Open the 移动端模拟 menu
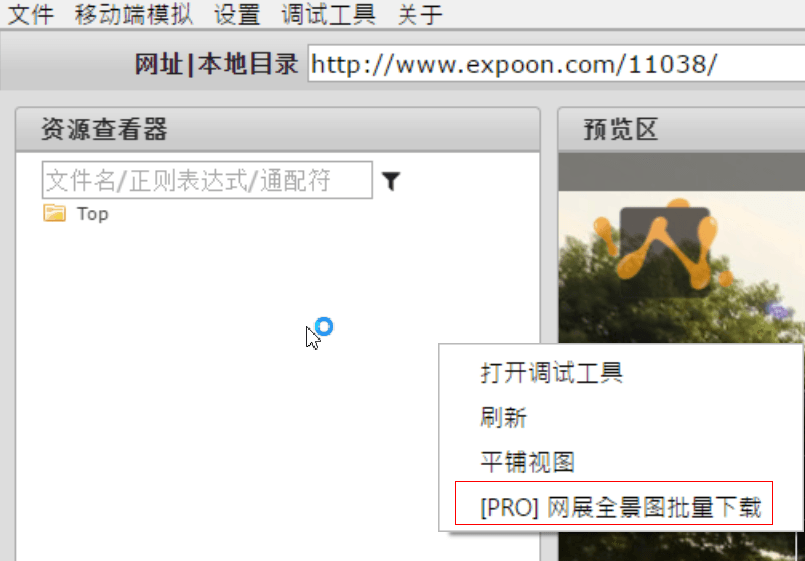805x561 pixels. point(133,14)
